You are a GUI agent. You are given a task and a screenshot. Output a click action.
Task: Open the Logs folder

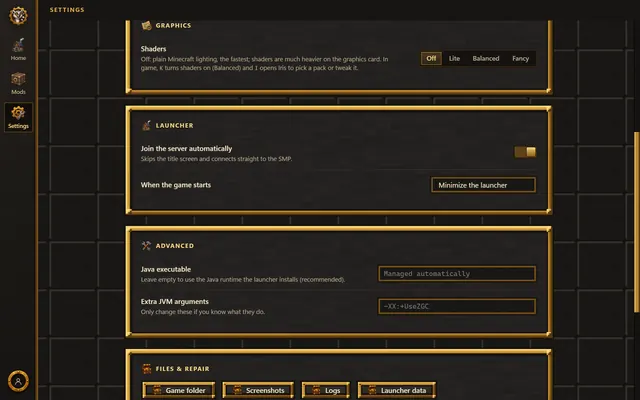coord(326,390)
